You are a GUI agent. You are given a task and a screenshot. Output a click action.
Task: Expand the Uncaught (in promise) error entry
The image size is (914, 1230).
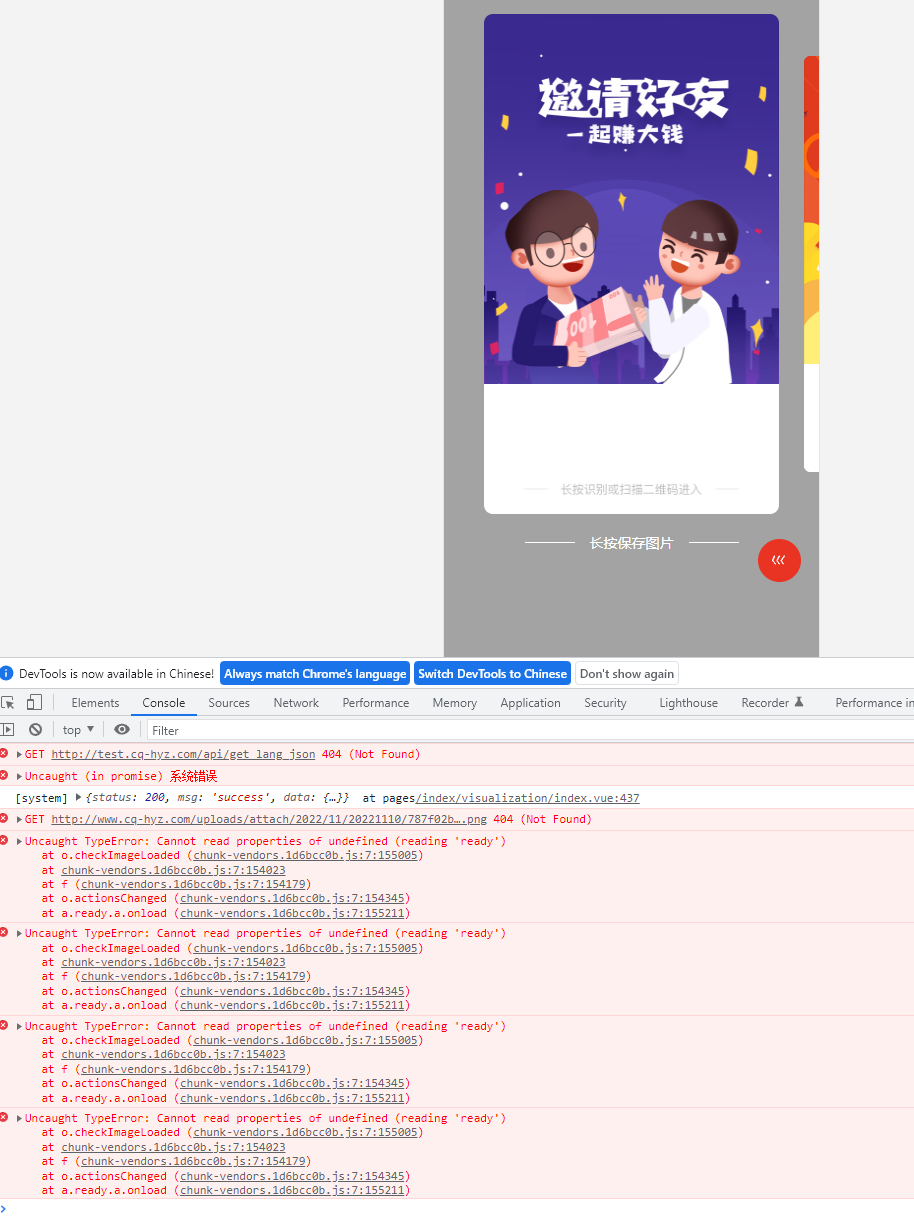pyautogui.click(x=19, y=776)
